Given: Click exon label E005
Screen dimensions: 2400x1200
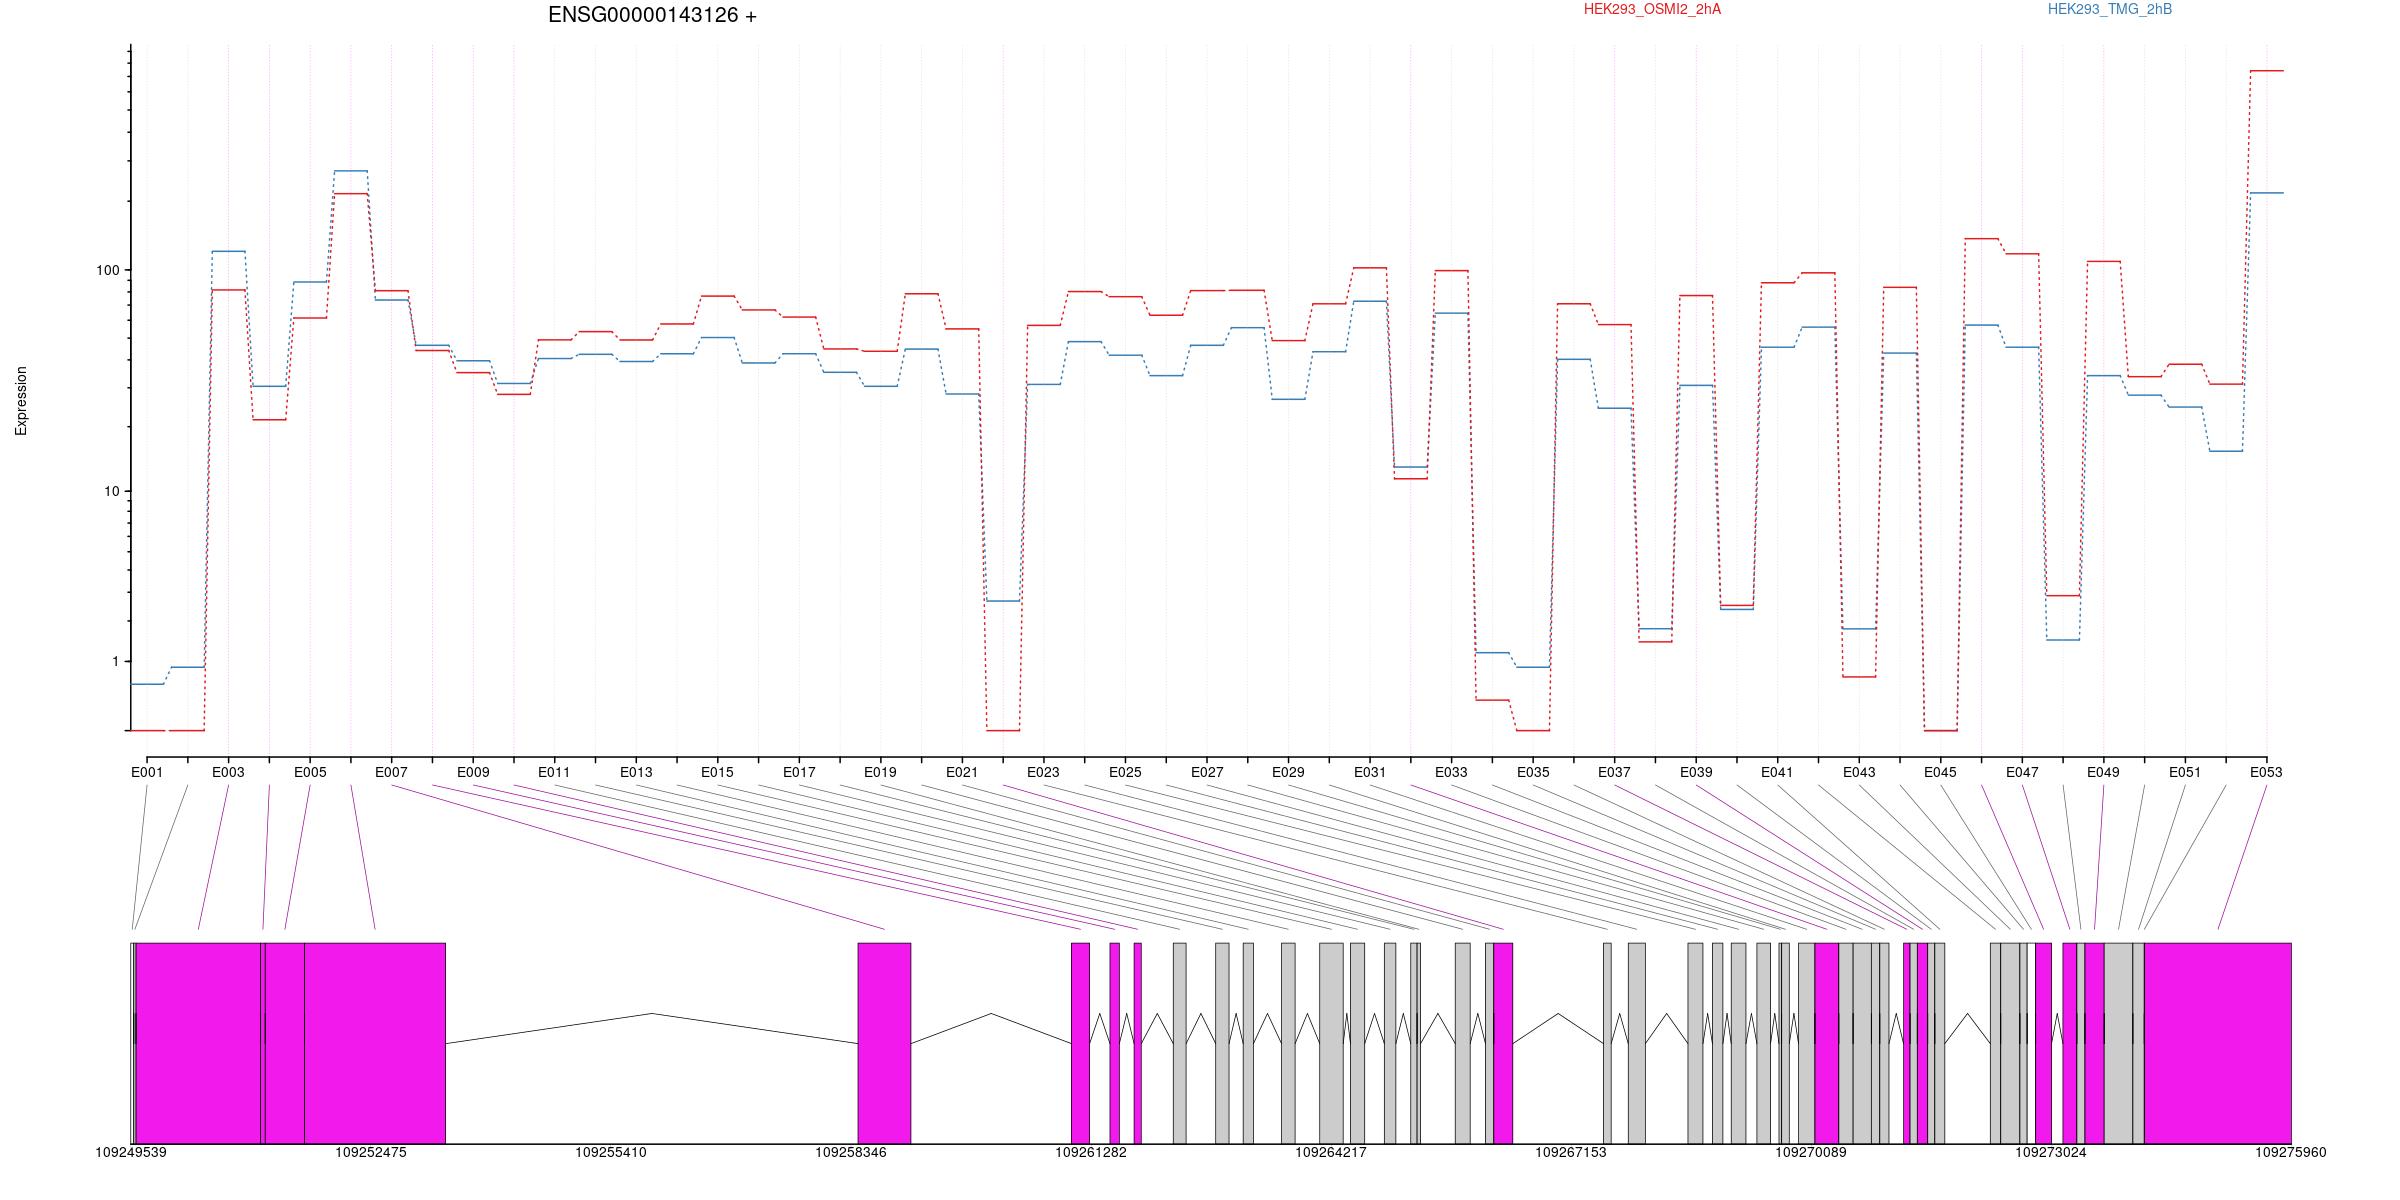Looking at the screenshot, I should tap(310, 772).
